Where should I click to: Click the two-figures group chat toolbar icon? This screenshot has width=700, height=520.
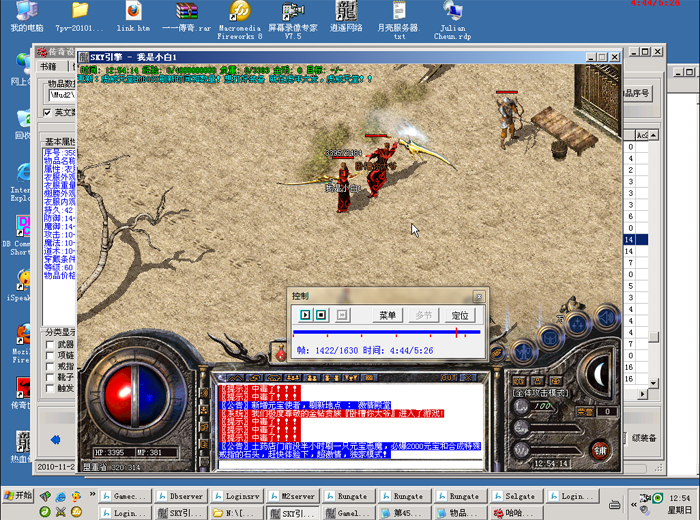click(x=312, y=378)
